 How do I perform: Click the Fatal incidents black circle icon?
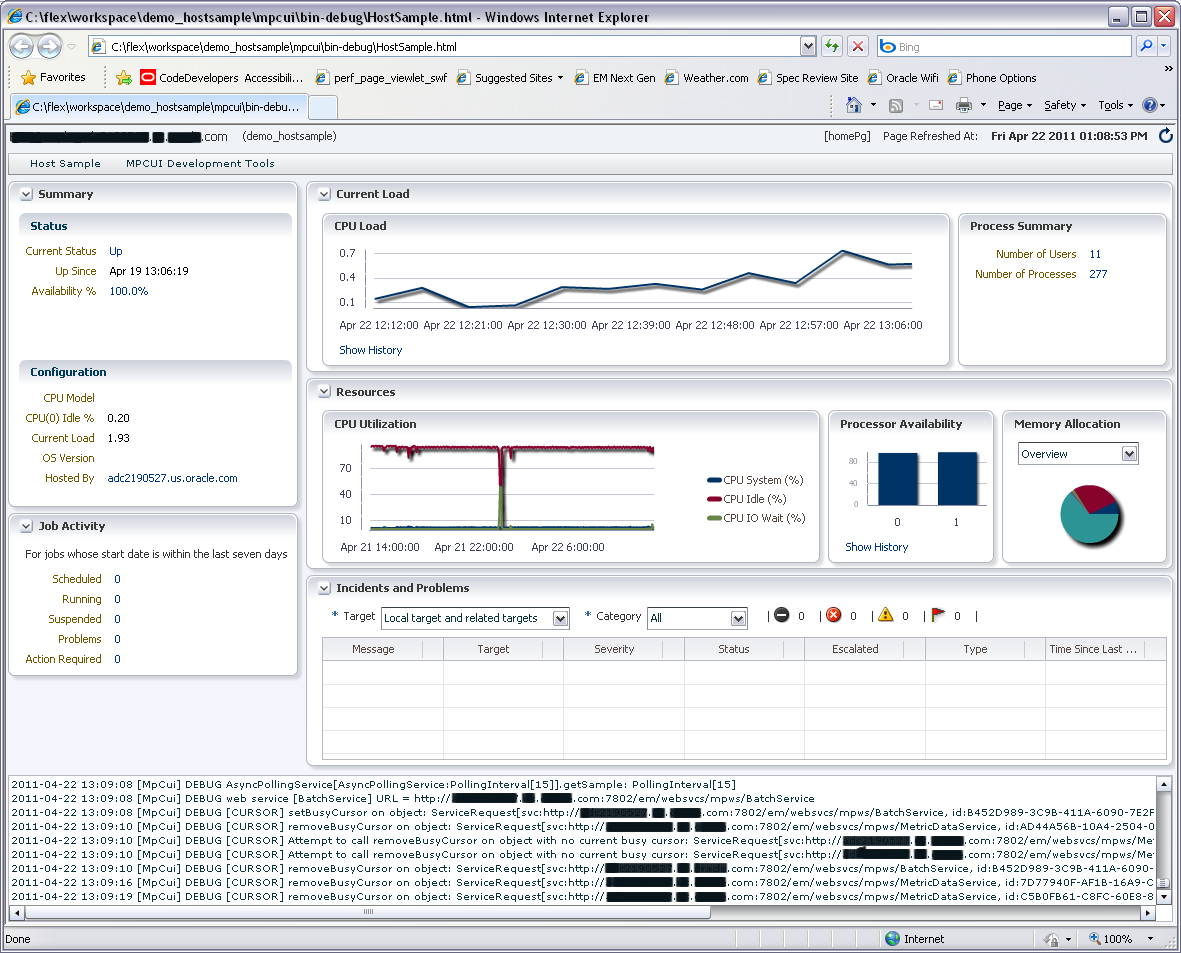click(x=782, y=615)
